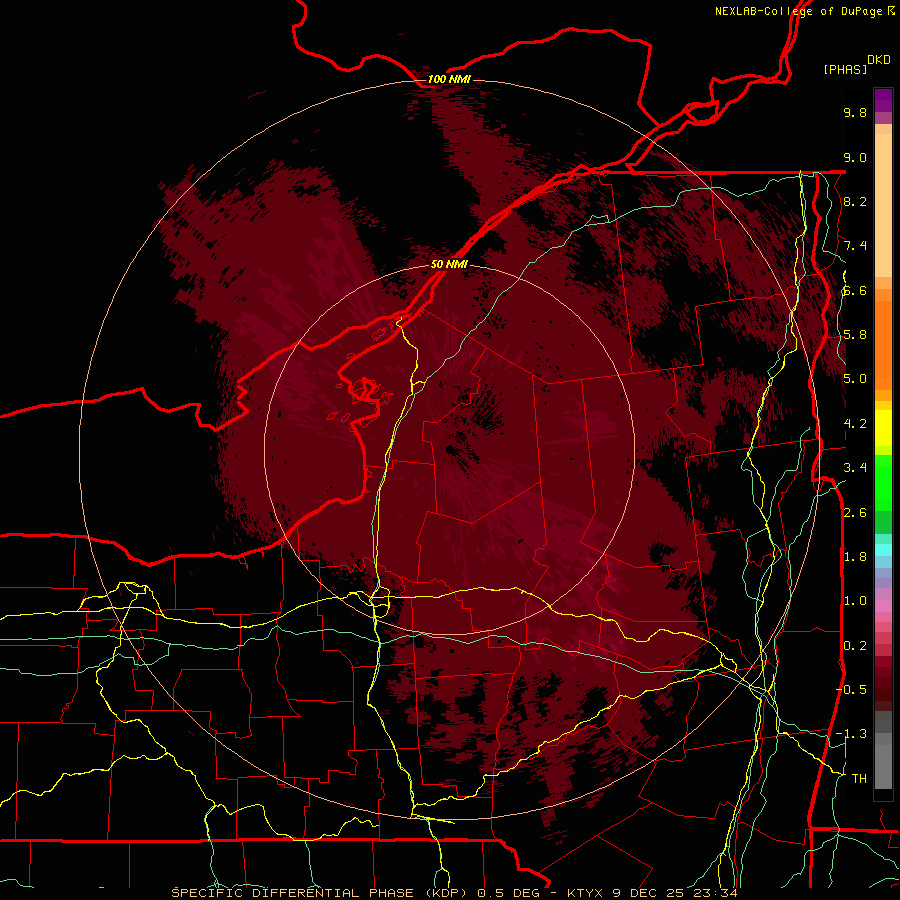Click the cyan segment of the color bar
The width and height of the screenshot is (900, 900).
click(x=883, y=550)
